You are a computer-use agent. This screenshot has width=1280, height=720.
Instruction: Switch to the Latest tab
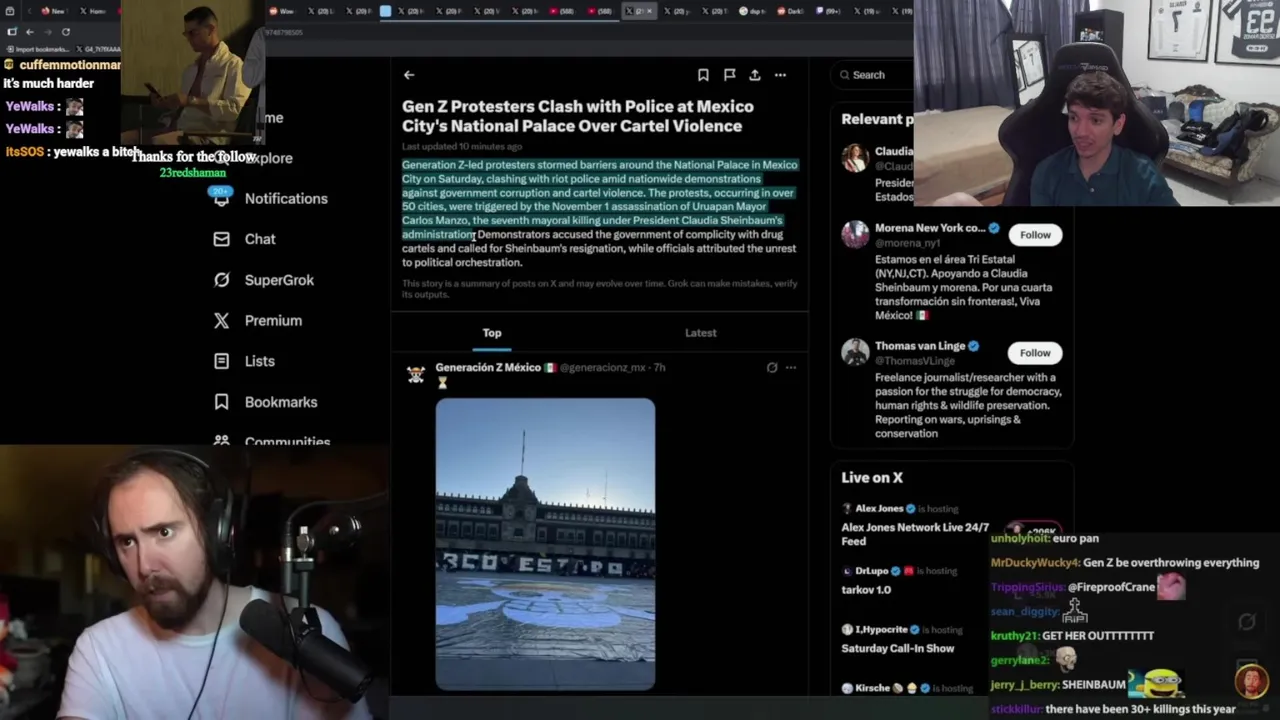(x=701, y=333)
